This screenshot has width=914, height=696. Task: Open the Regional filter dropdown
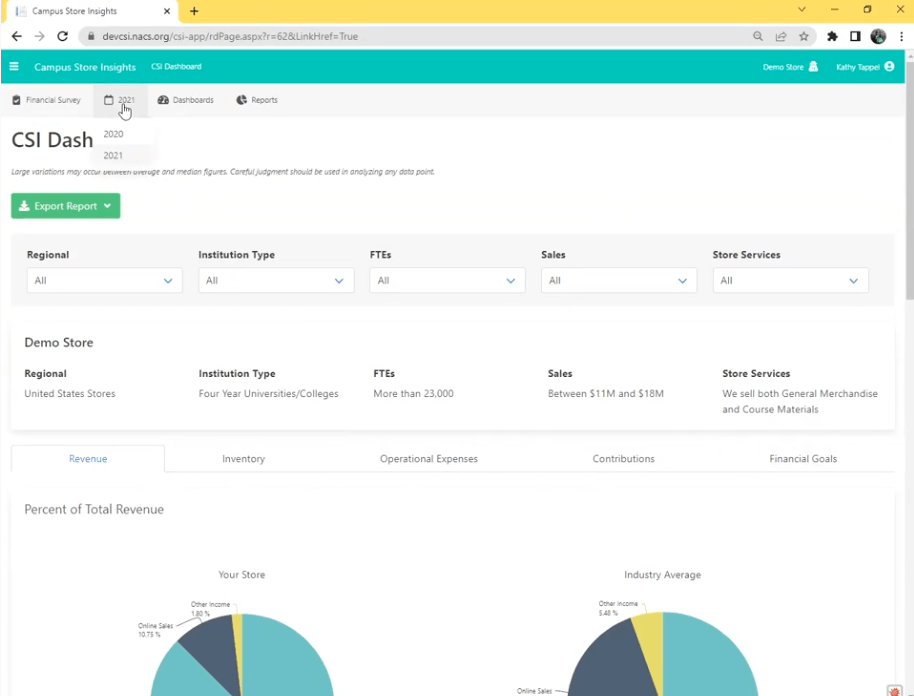coord(104,280)
